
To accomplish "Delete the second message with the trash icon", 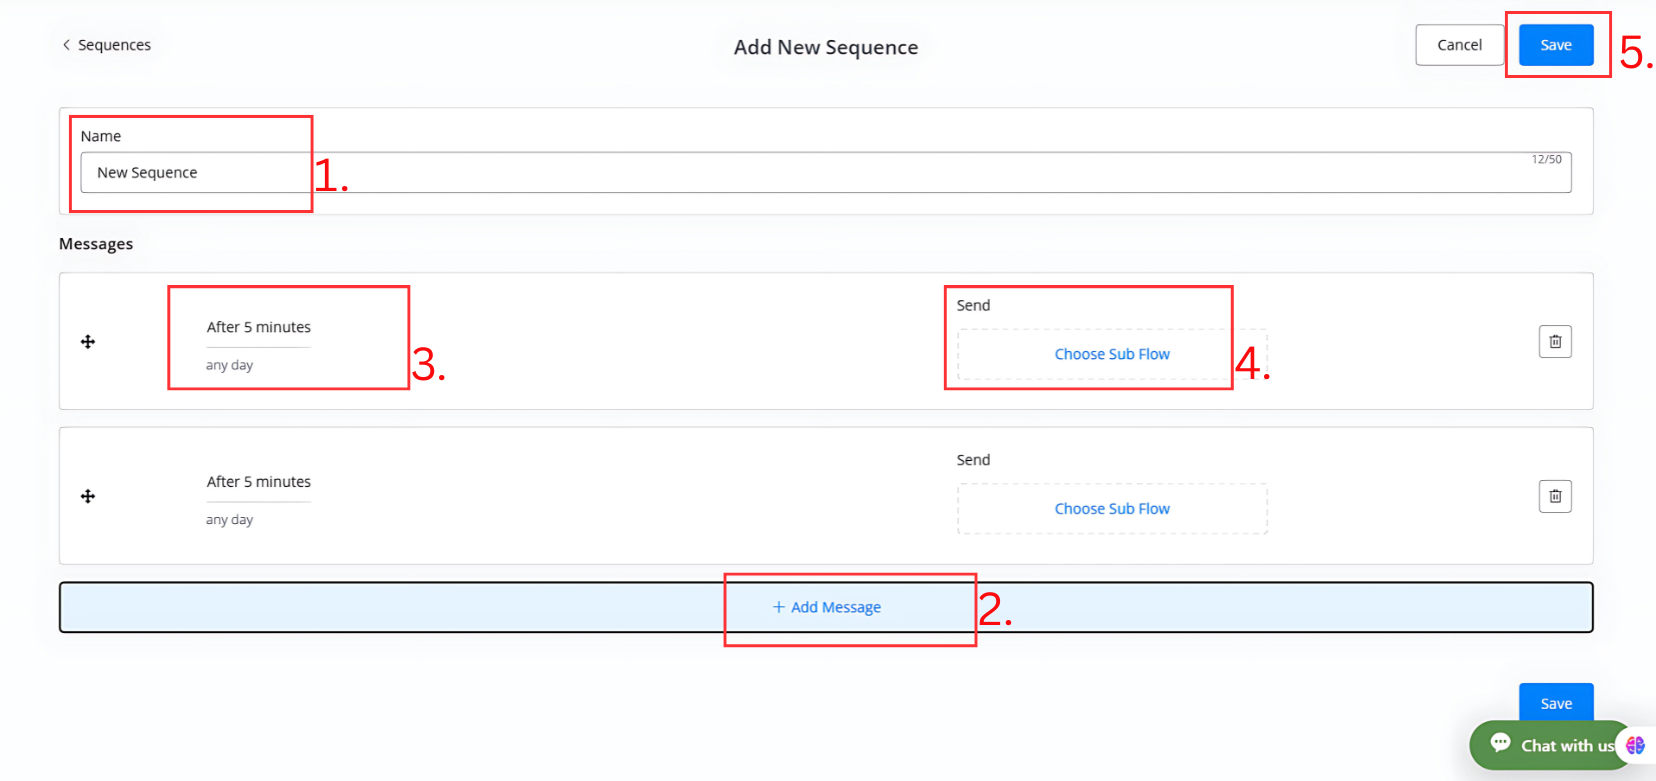I will pos(1555,497).
